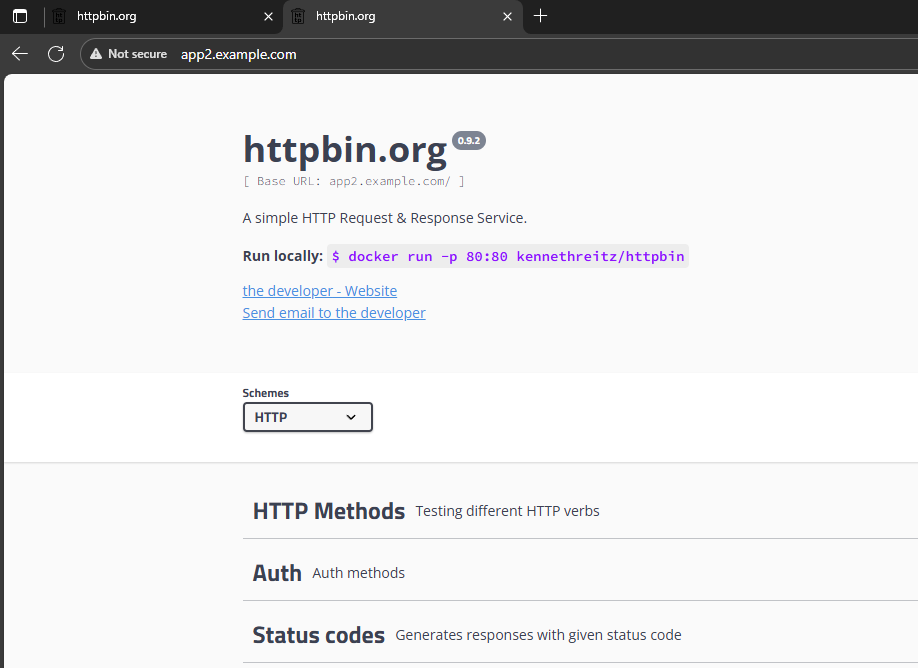Click the 'Auth methods' description

(358, 573)
